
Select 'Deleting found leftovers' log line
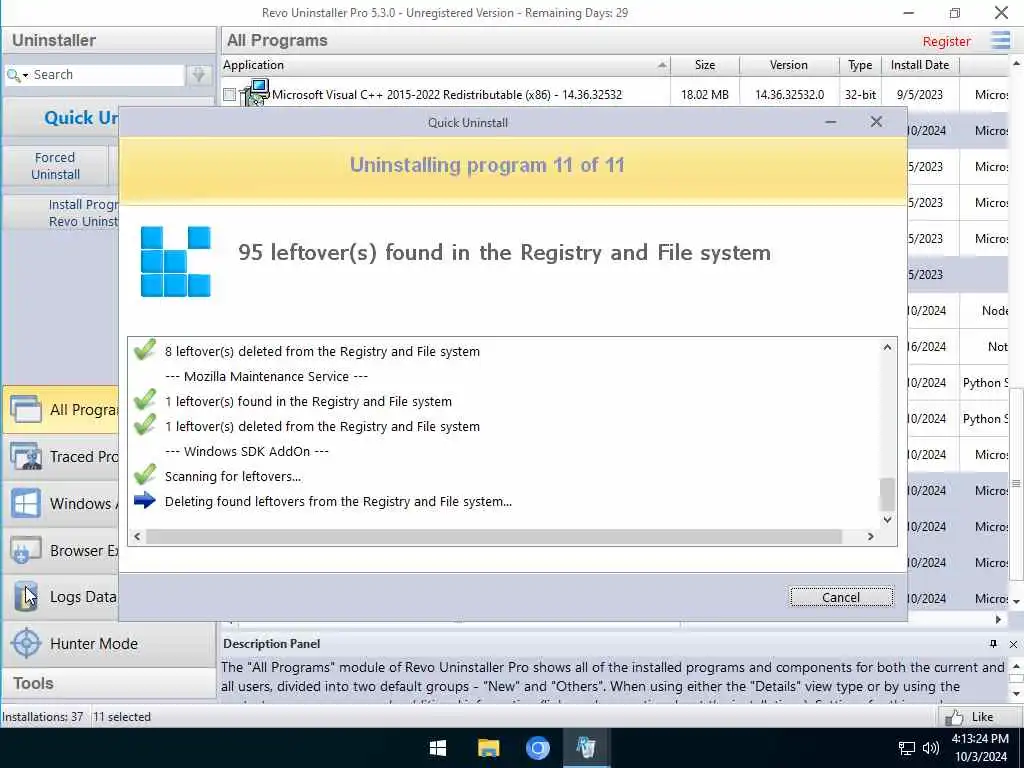338,502
